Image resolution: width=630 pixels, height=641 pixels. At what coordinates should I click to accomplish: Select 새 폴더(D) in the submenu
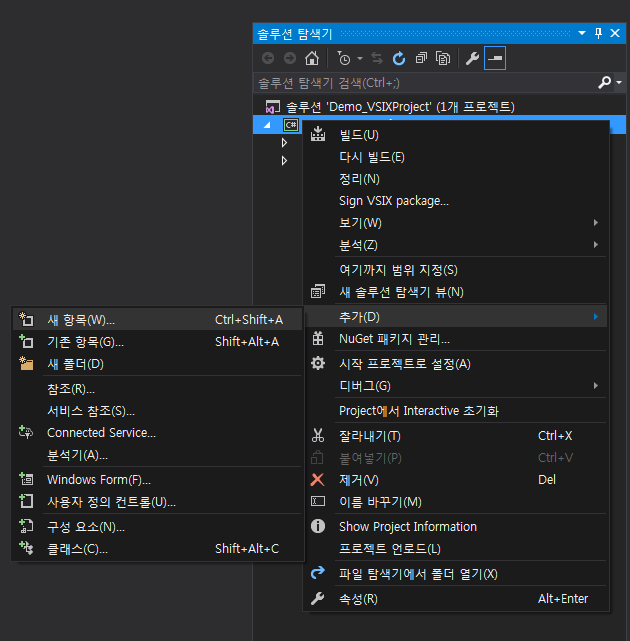pyautogui.click(x=158, y=364)
